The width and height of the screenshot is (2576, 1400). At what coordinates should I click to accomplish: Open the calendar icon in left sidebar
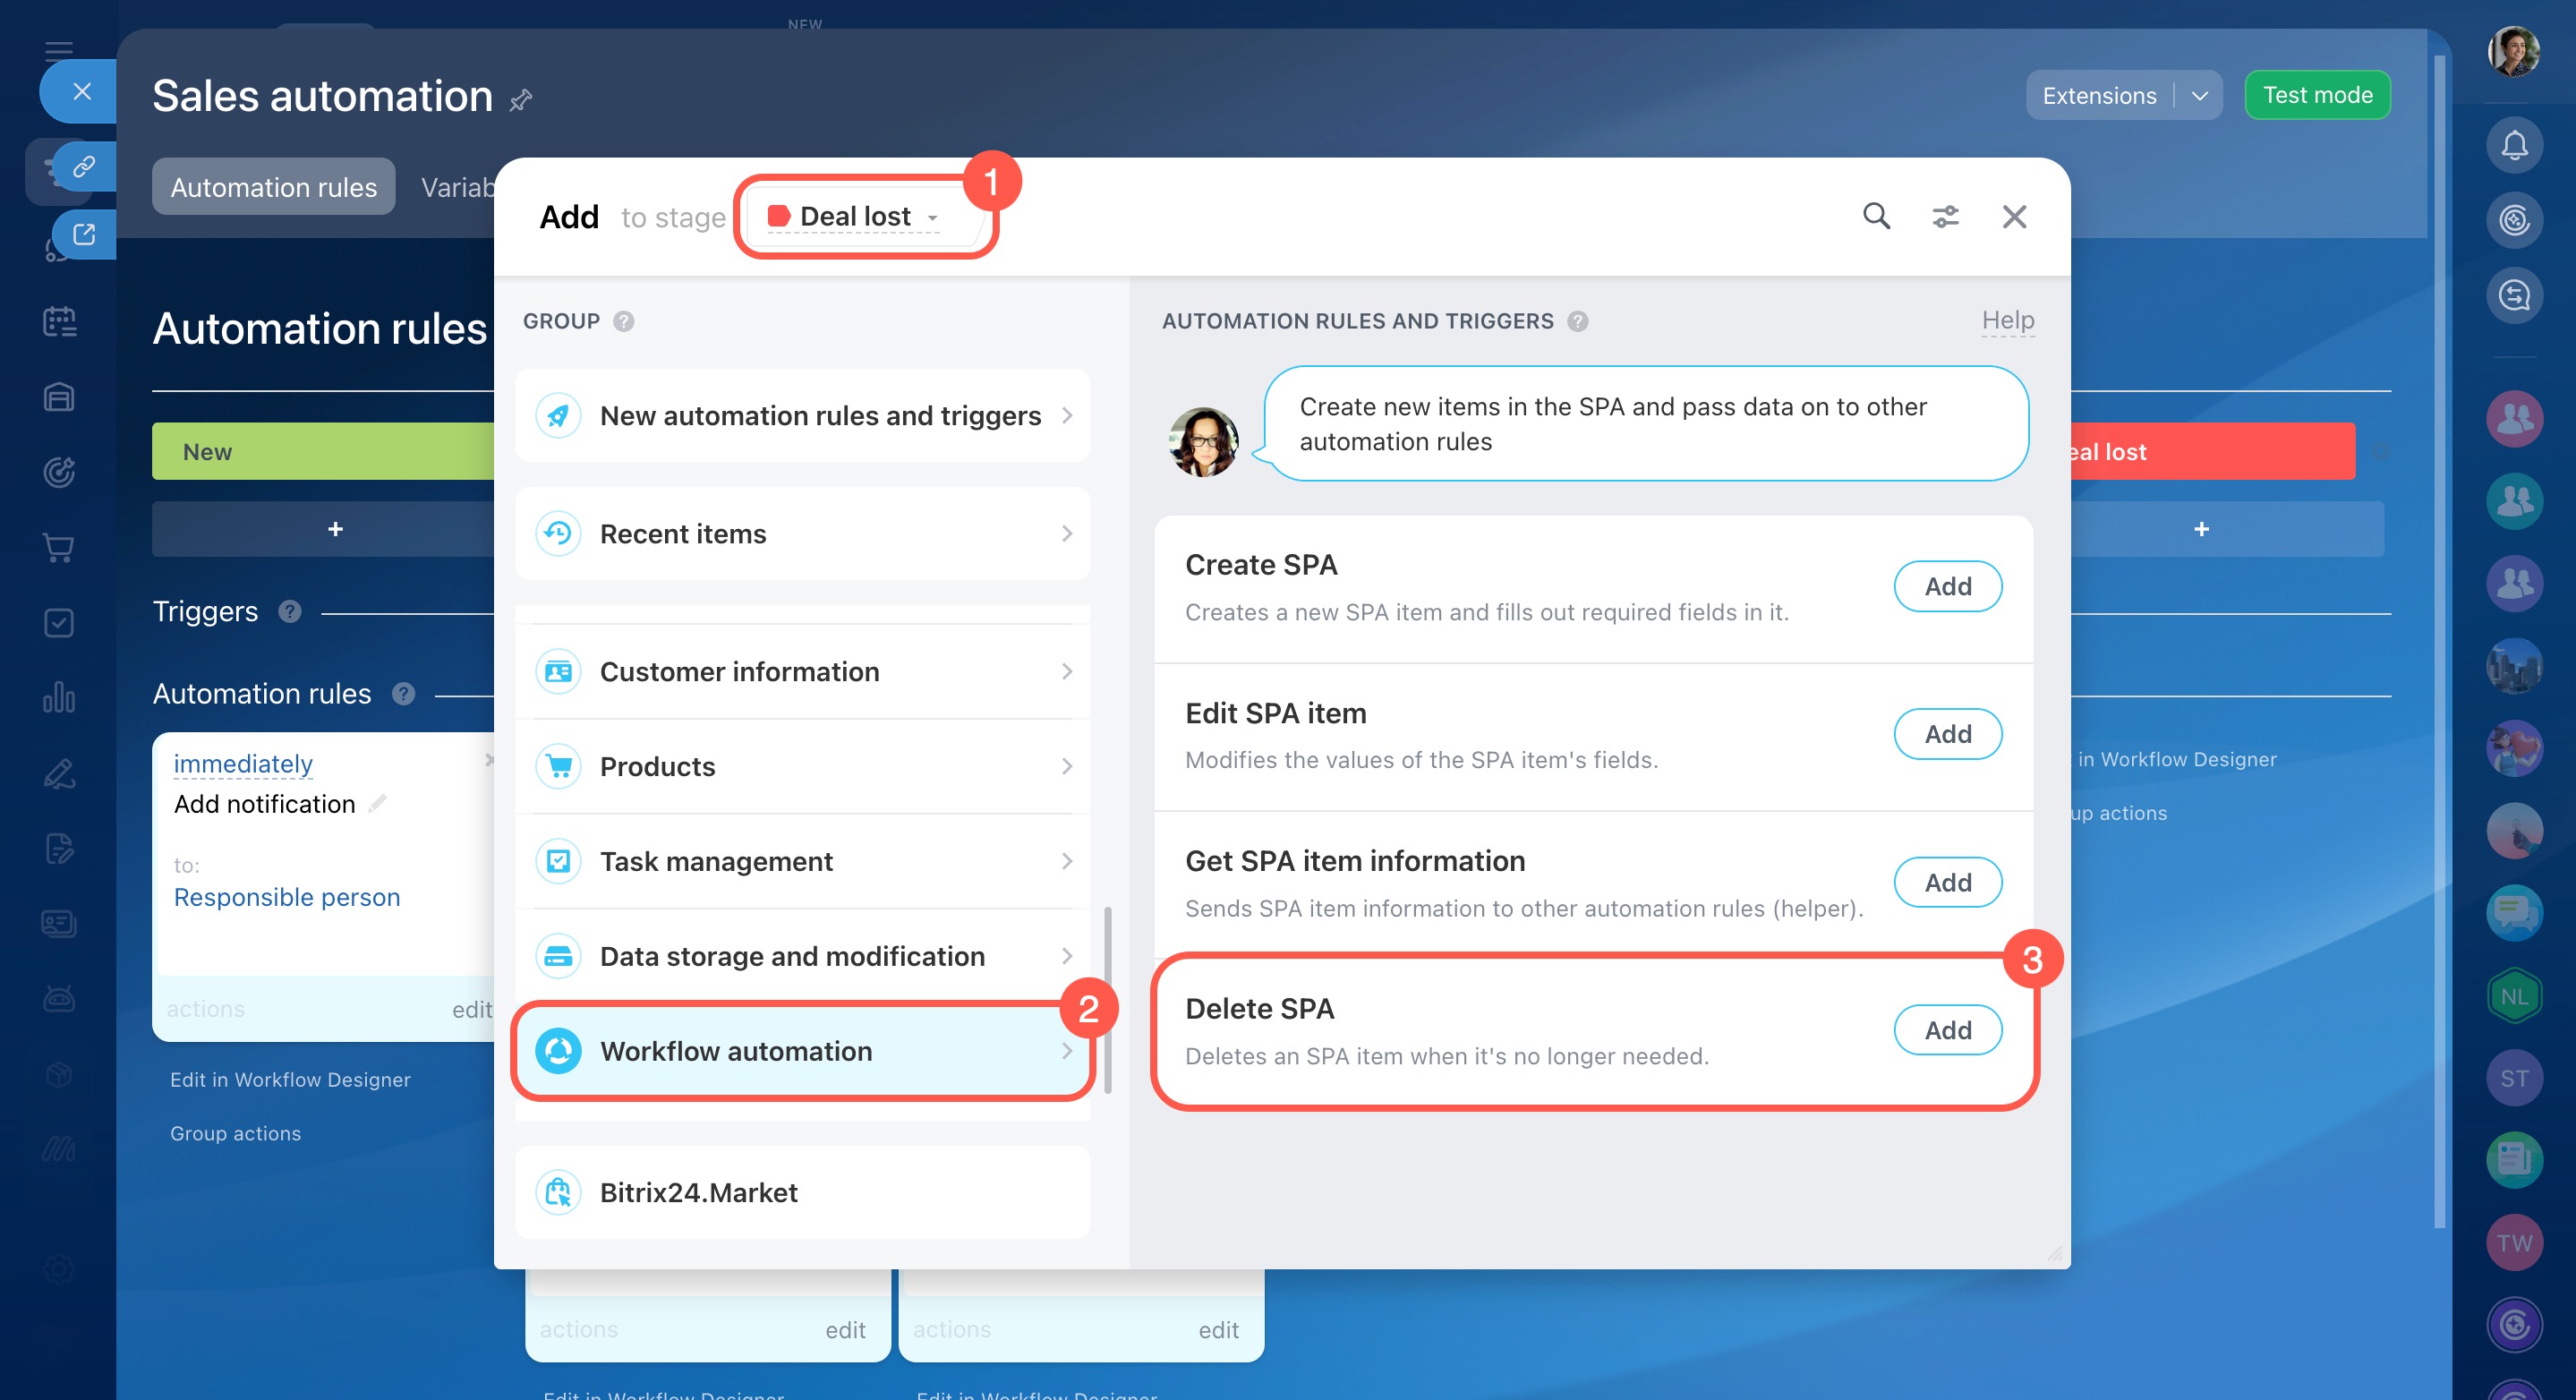point(59,321)
